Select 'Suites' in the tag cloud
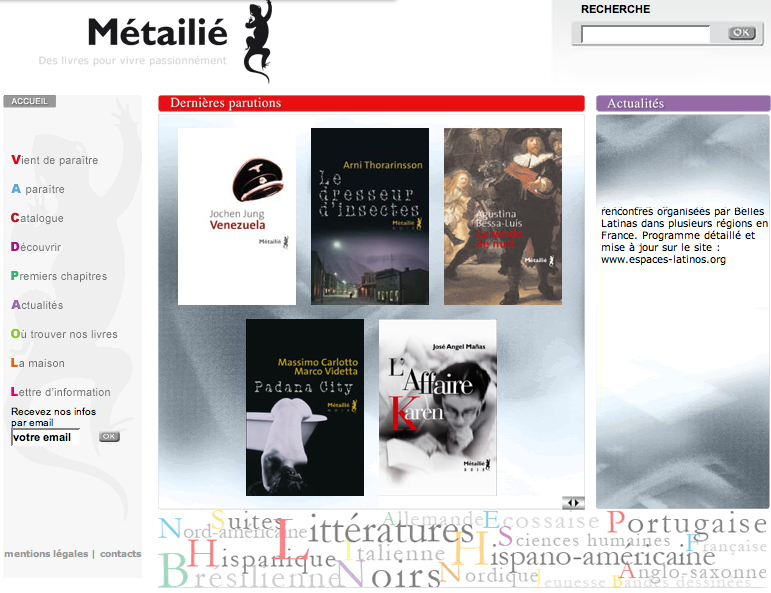The width and height of the screenshot is (771, 593). 248,520
